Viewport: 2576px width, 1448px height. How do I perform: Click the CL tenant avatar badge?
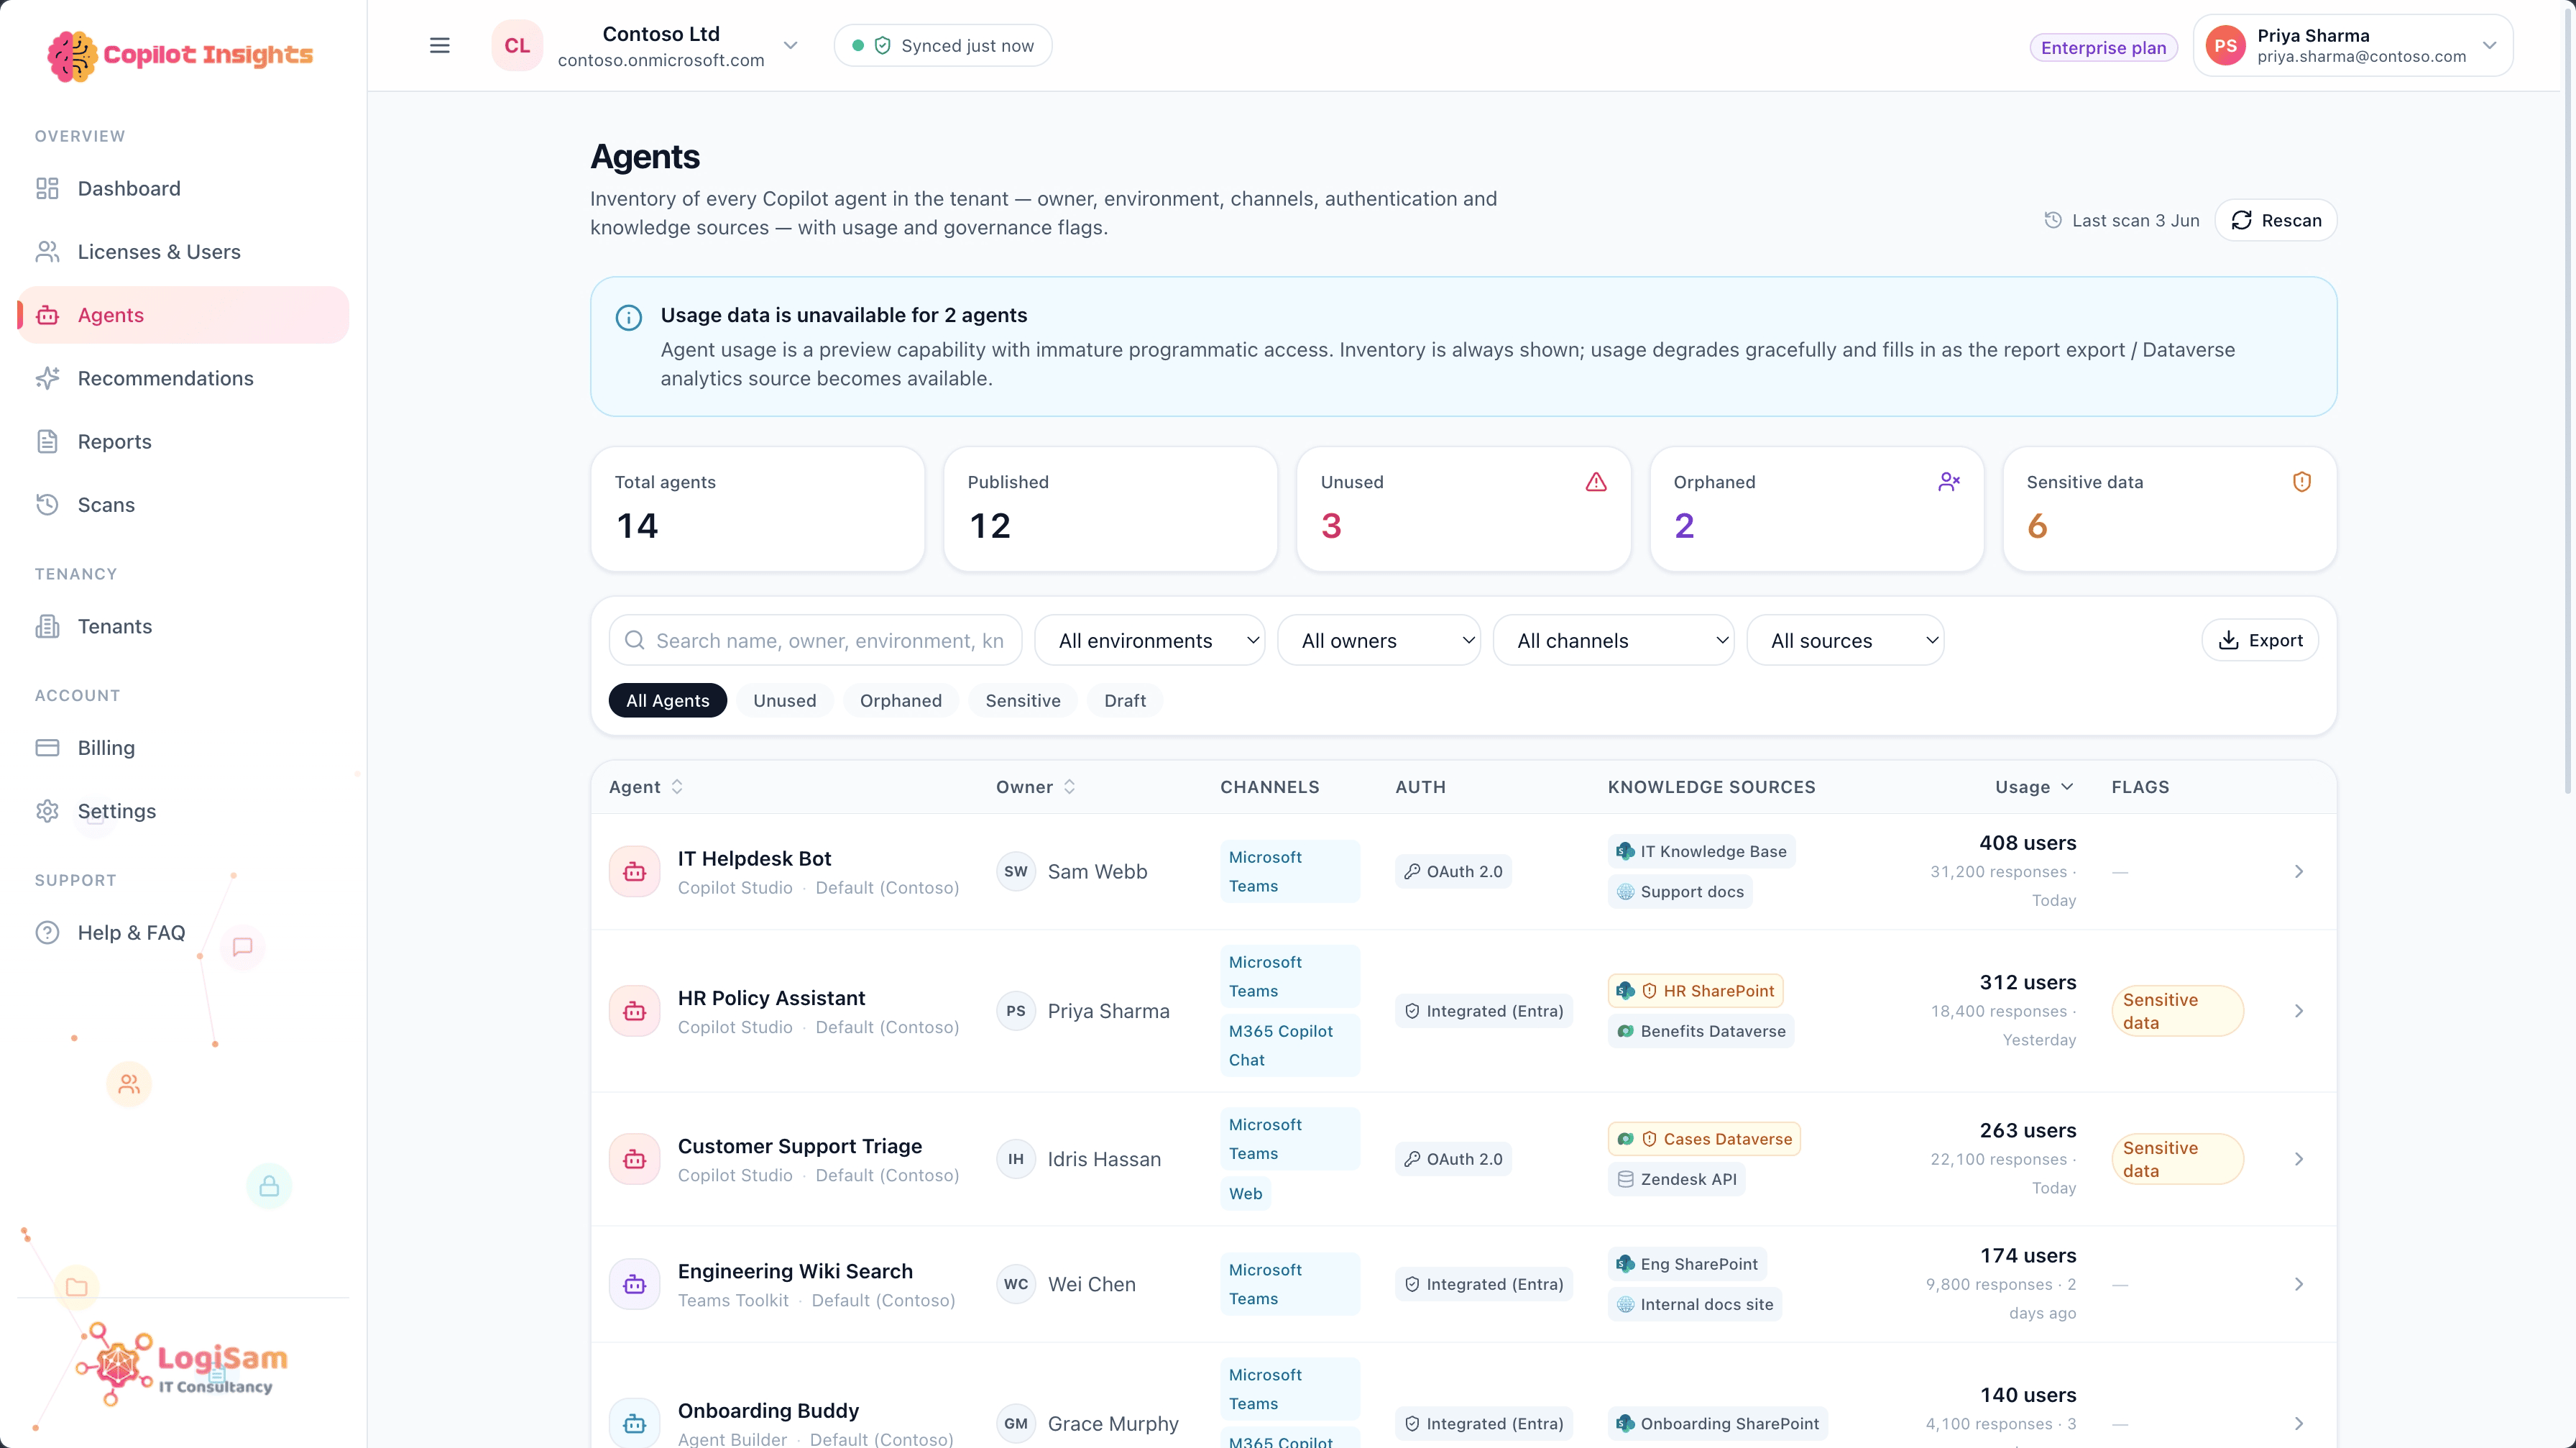point(517,45)
